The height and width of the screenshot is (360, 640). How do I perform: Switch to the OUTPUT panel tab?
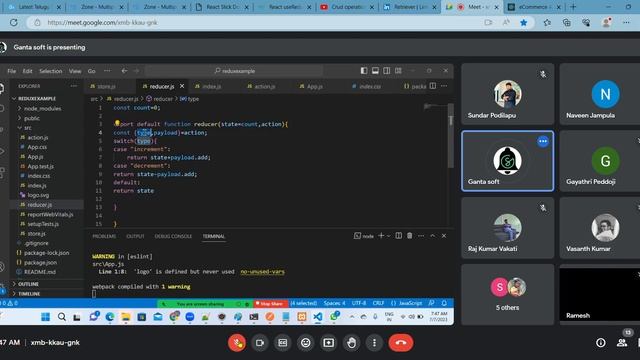[135, 236]
